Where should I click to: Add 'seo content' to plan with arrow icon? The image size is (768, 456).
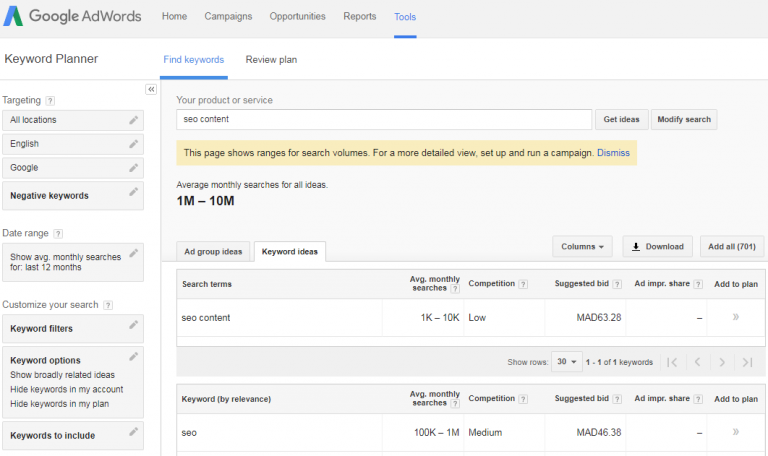pos(736,317)
